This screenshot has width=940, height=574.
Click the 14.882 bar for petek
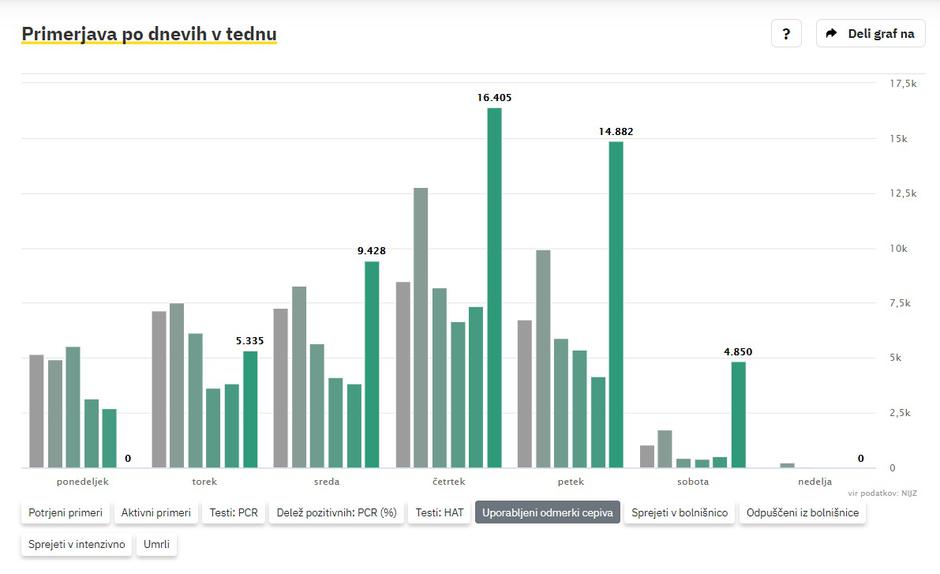(616, 305)
